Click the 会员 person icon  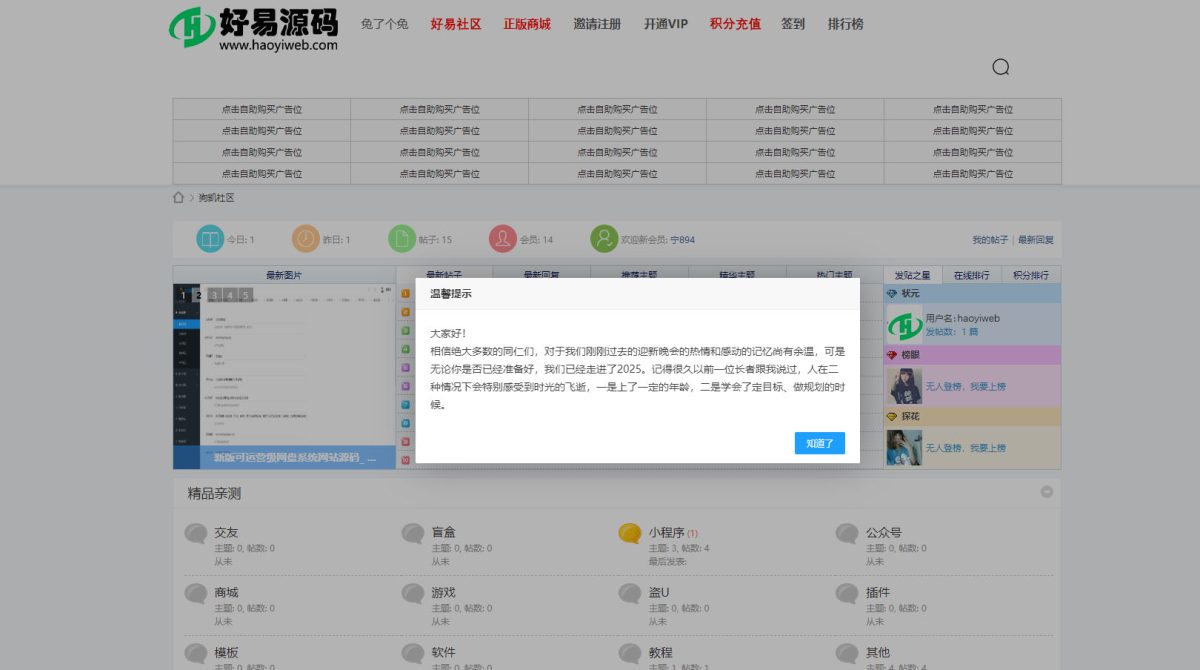(x=503, y=239)
